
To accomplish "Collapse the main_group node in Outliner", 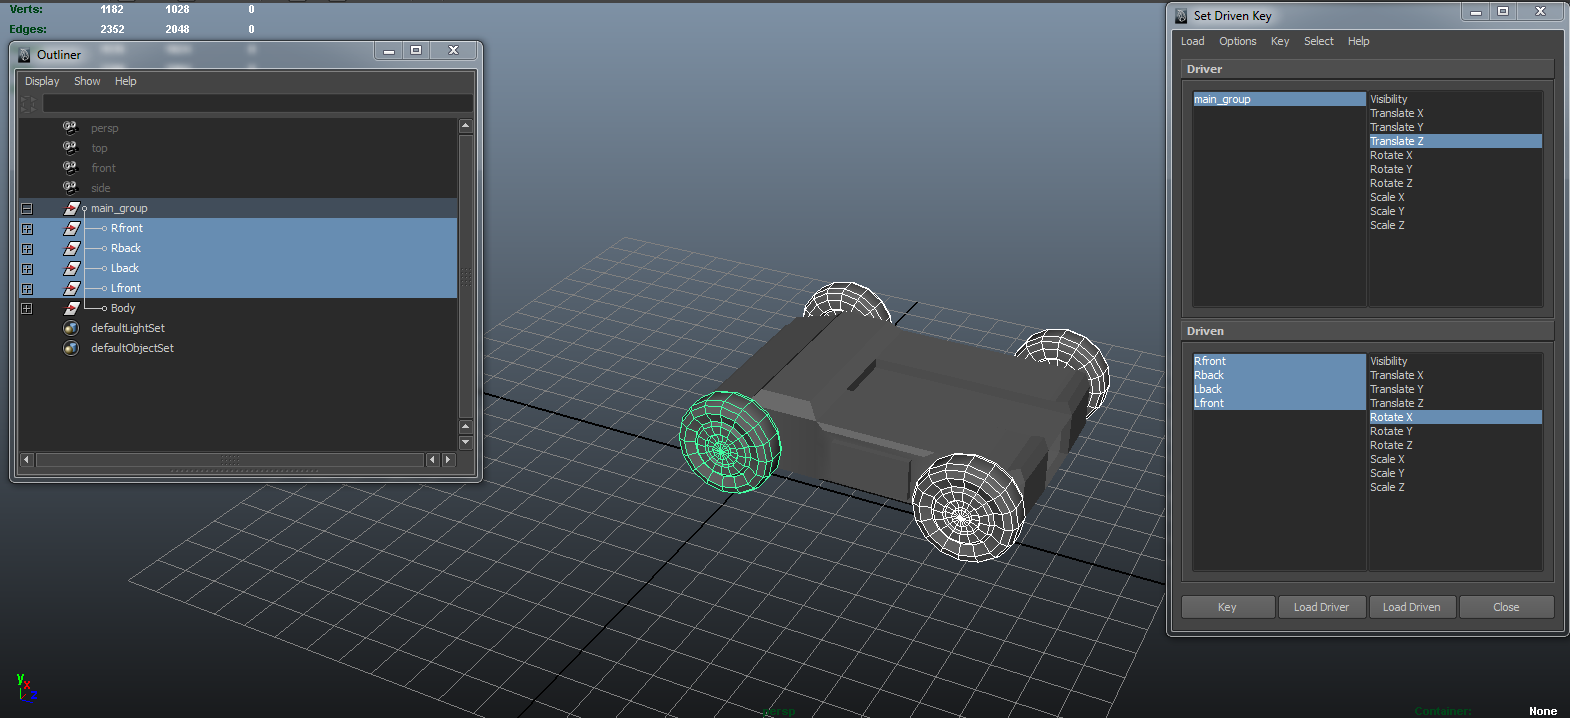I will click(x=27, y=209).
